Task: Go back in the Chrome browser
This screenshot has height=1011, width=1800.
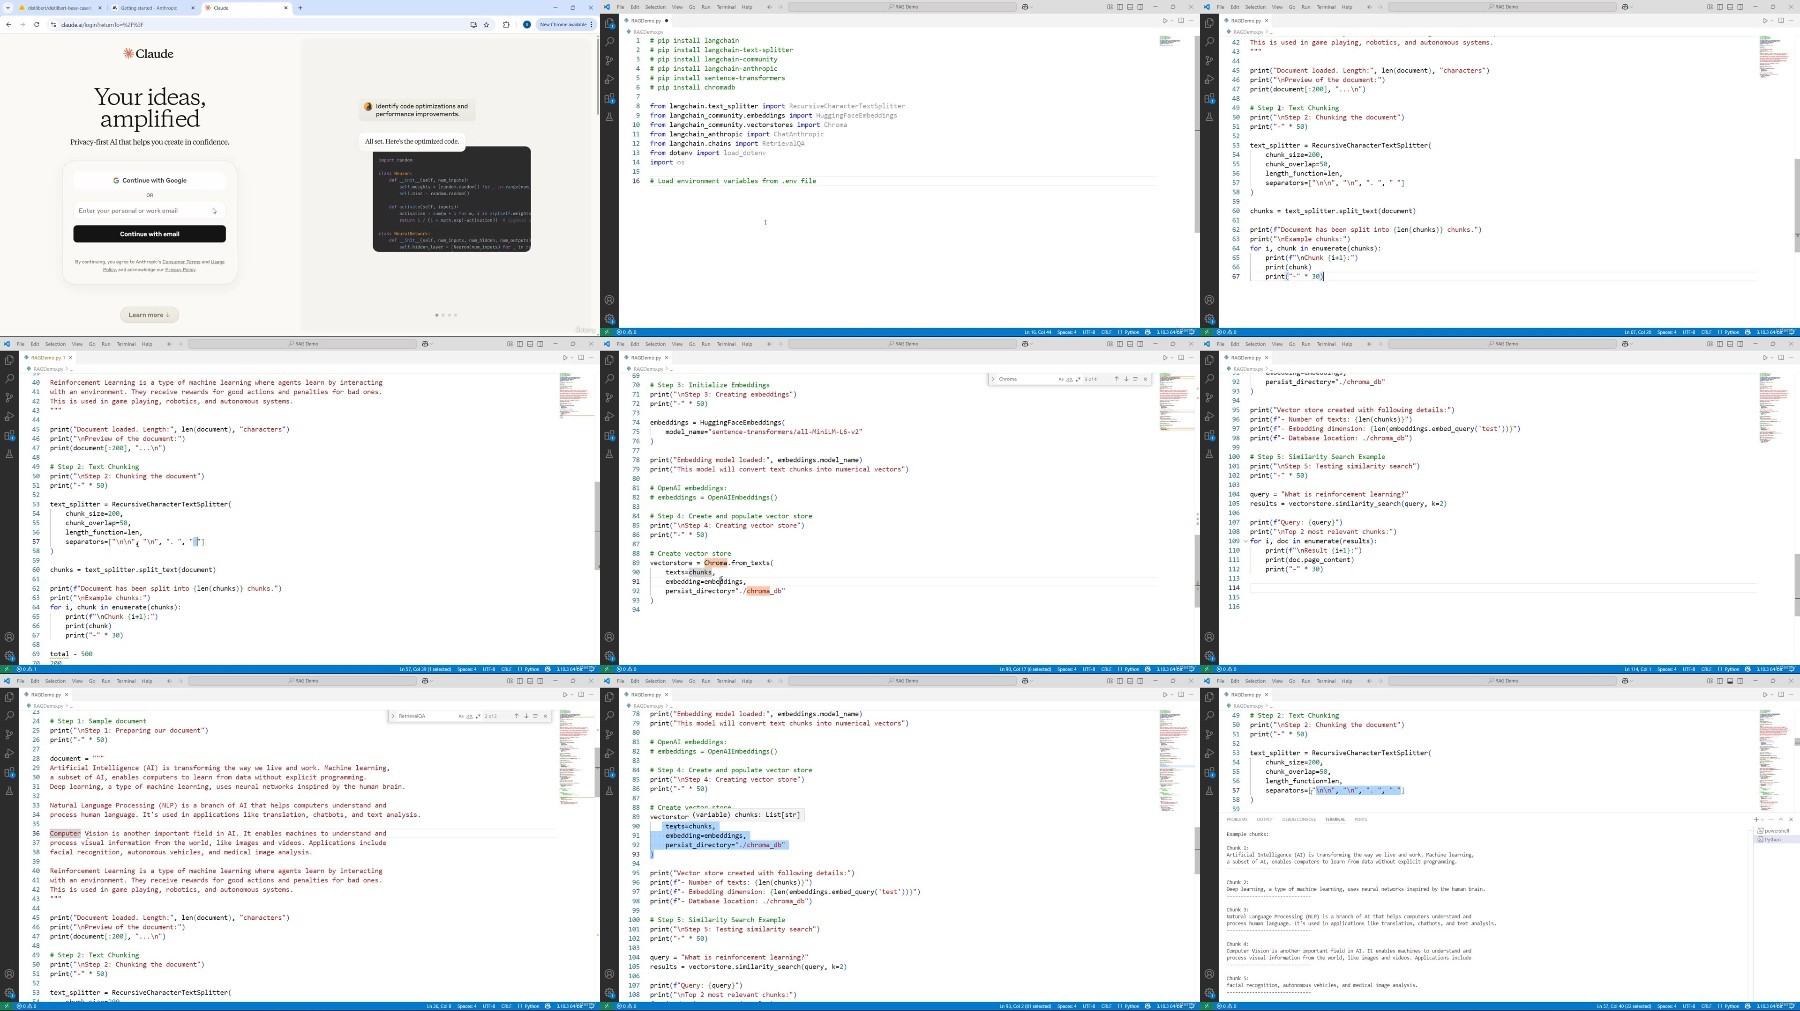Action: pyautogui.click(x=8, y=24)
